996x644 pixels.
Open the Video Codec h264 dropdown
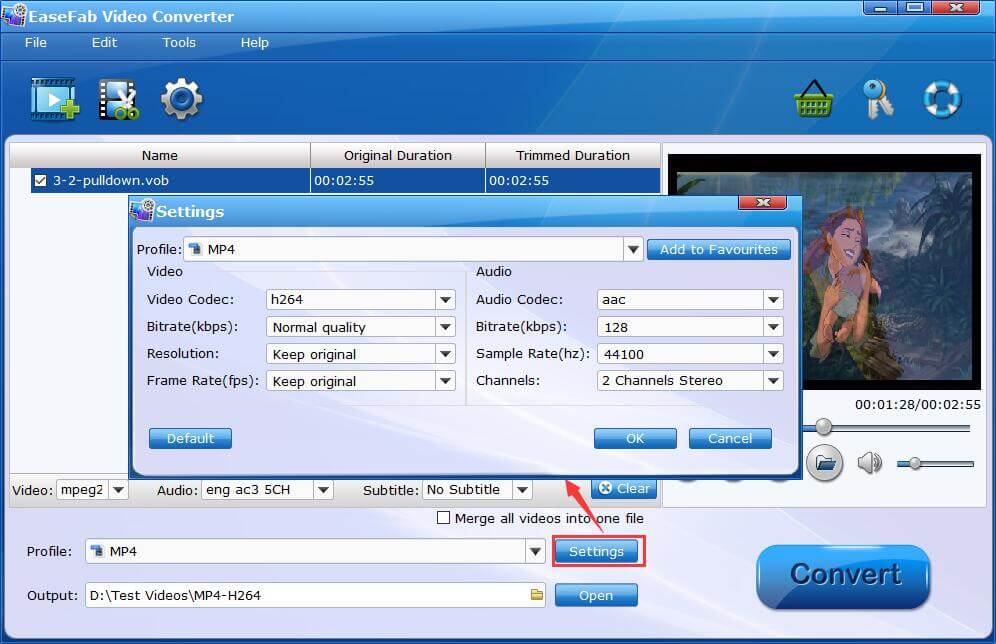446,299
